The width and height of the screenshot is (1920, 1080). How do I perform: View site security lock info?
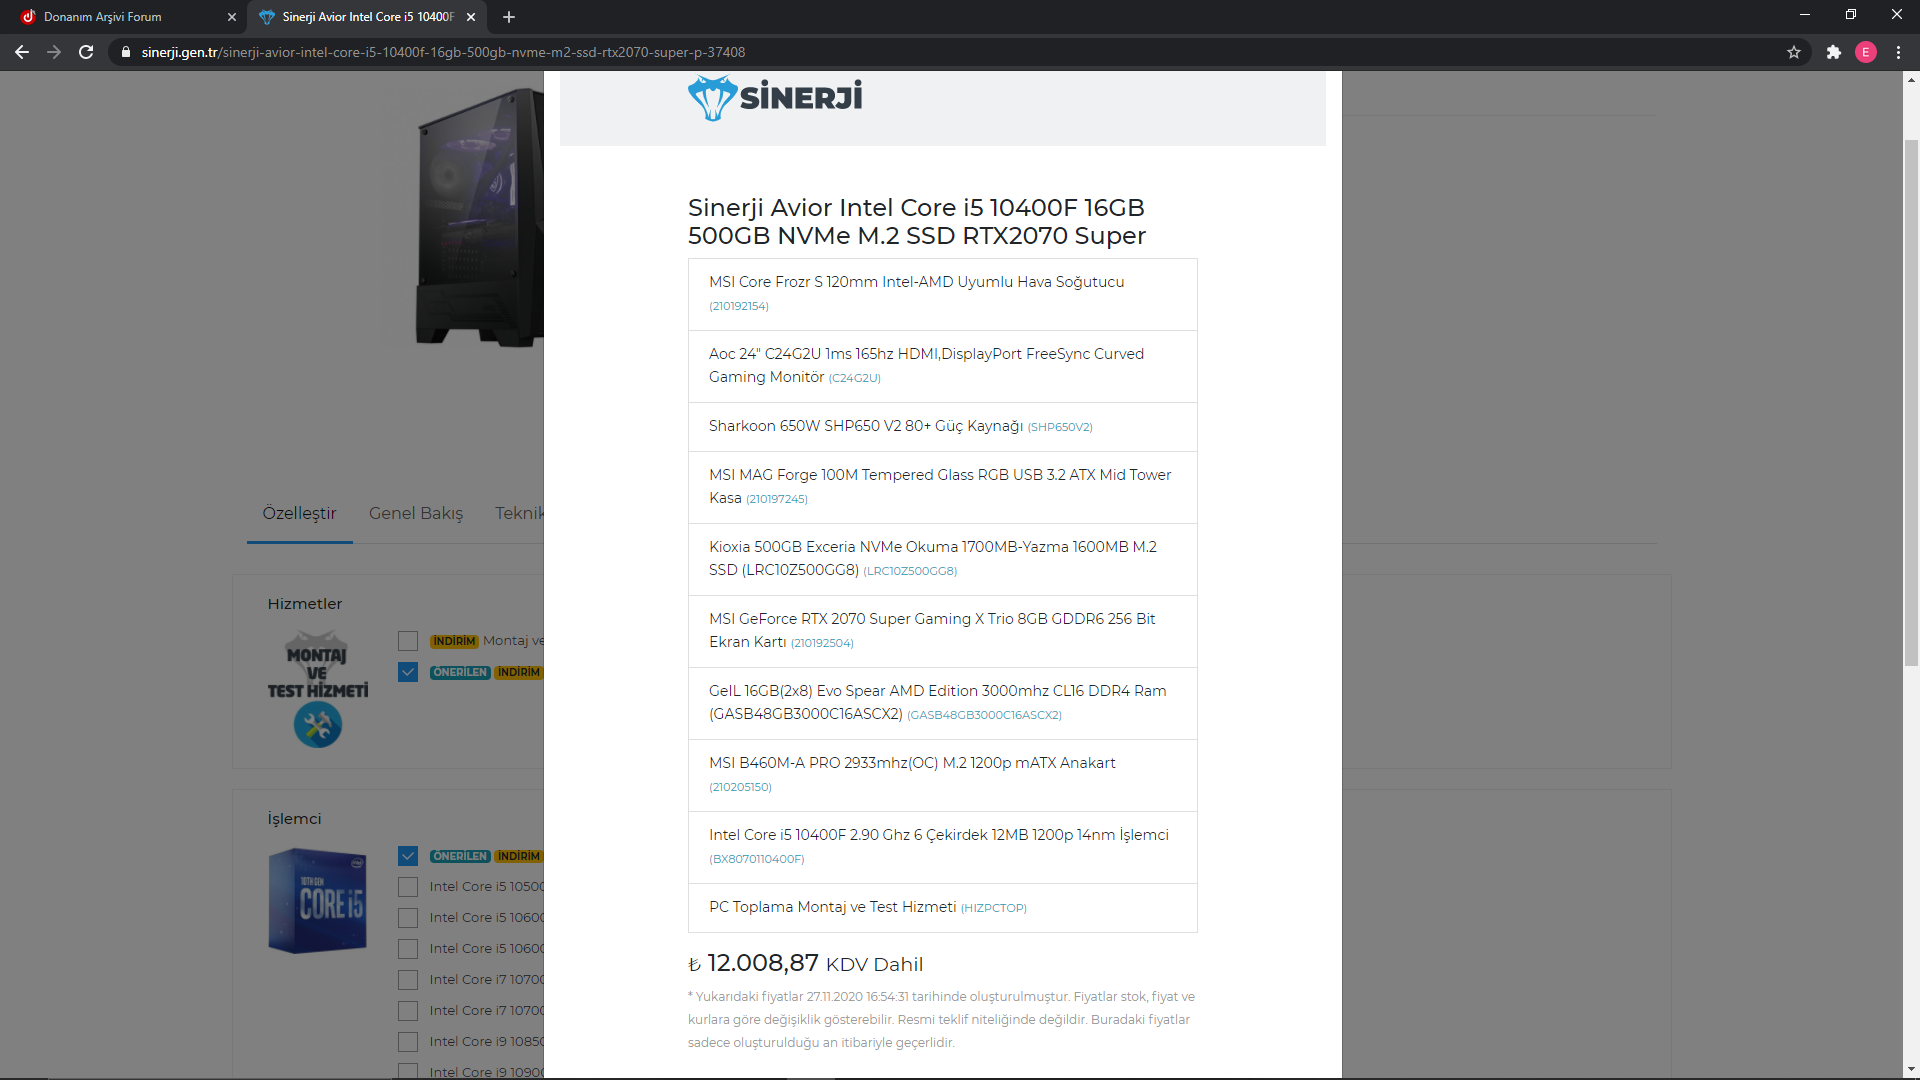click(x=126, y=52)
